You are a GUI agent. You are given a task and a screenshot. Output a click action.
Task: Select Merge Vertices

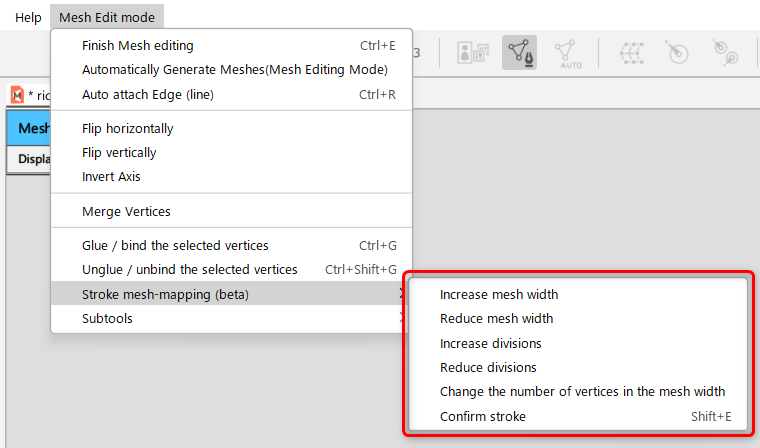point(126,212)
